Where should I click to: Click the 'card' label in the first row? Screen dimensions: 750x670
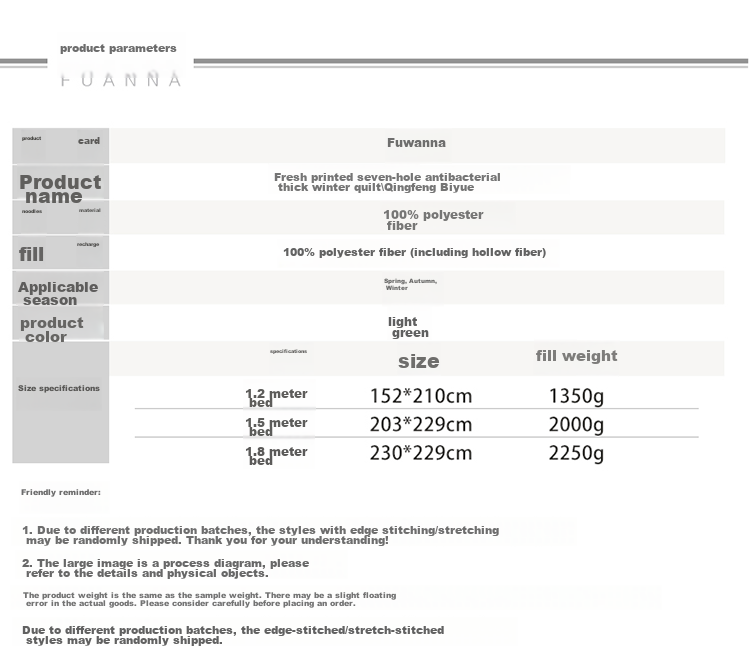click(89, 141)
